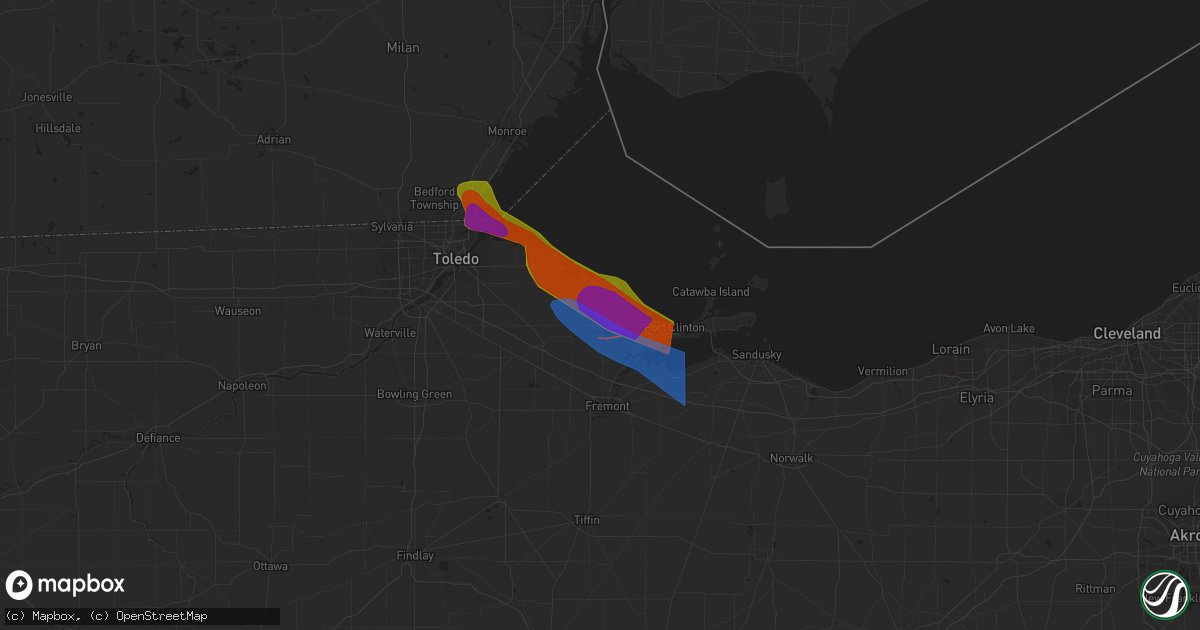This screenshot has height=630, width=1200.
Task: Click the Wauseon label
Action: [237, 311]
